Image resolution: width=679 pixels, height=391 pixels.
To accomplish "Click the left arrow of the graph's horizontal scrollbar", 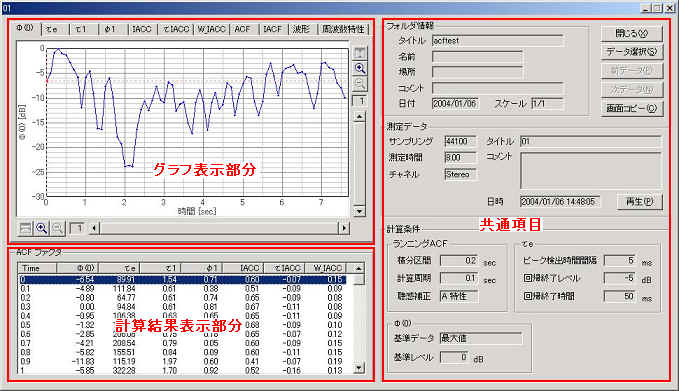I will (94, 228).
